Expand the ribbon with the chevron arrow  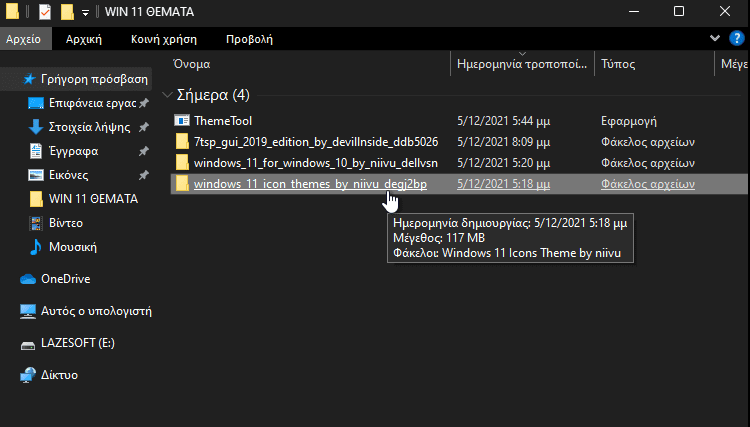point(715,38)
